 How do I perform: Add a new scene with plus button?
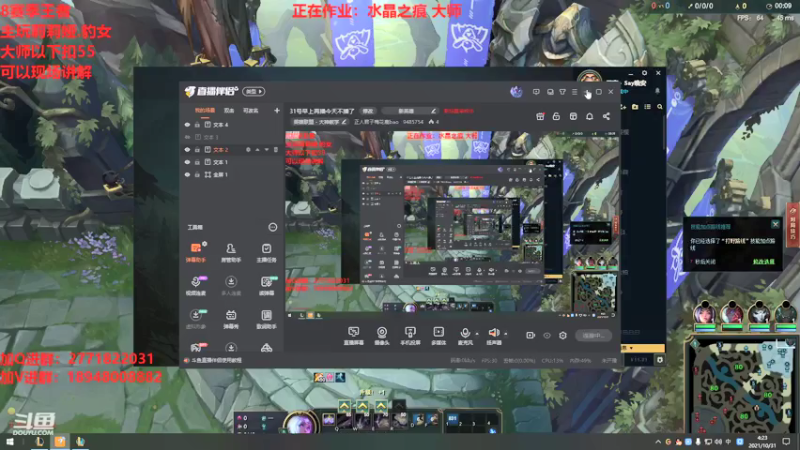(x=277, y=110)
